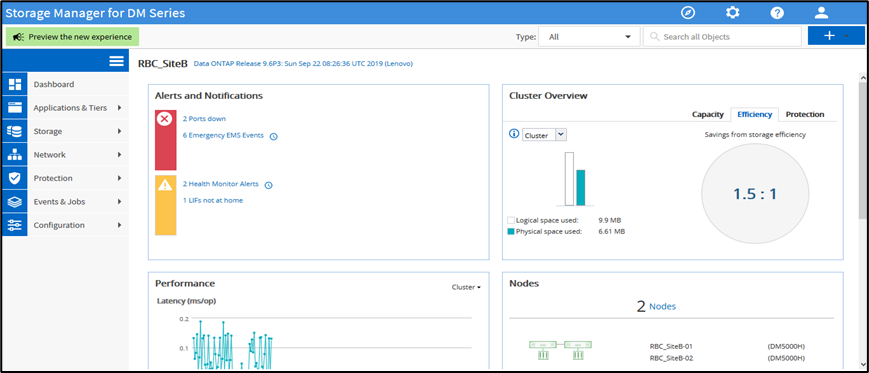Click the Applications & Tiers sidebar icon
This screenshot has width=869, height=373.
pyautogui.click(x=14, y=108)
